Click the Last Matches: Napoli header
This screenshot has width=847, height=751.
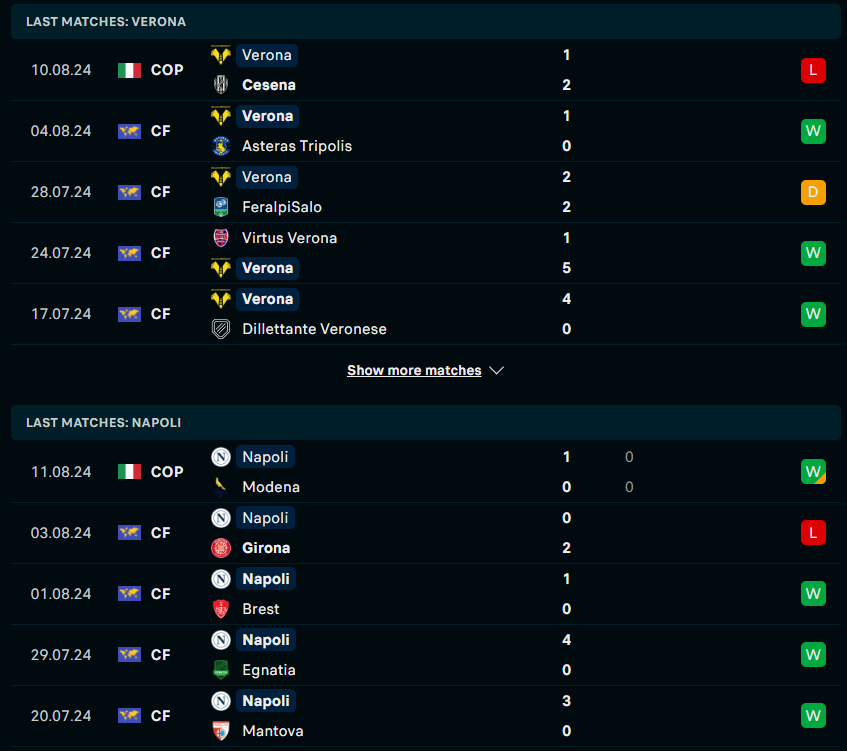point(426,423)
